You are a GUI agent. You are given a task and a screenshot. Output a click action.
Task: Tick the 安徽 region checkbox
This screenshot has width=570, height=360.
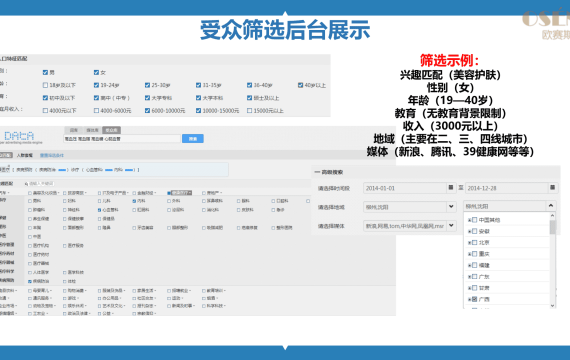tap(474, 231)
